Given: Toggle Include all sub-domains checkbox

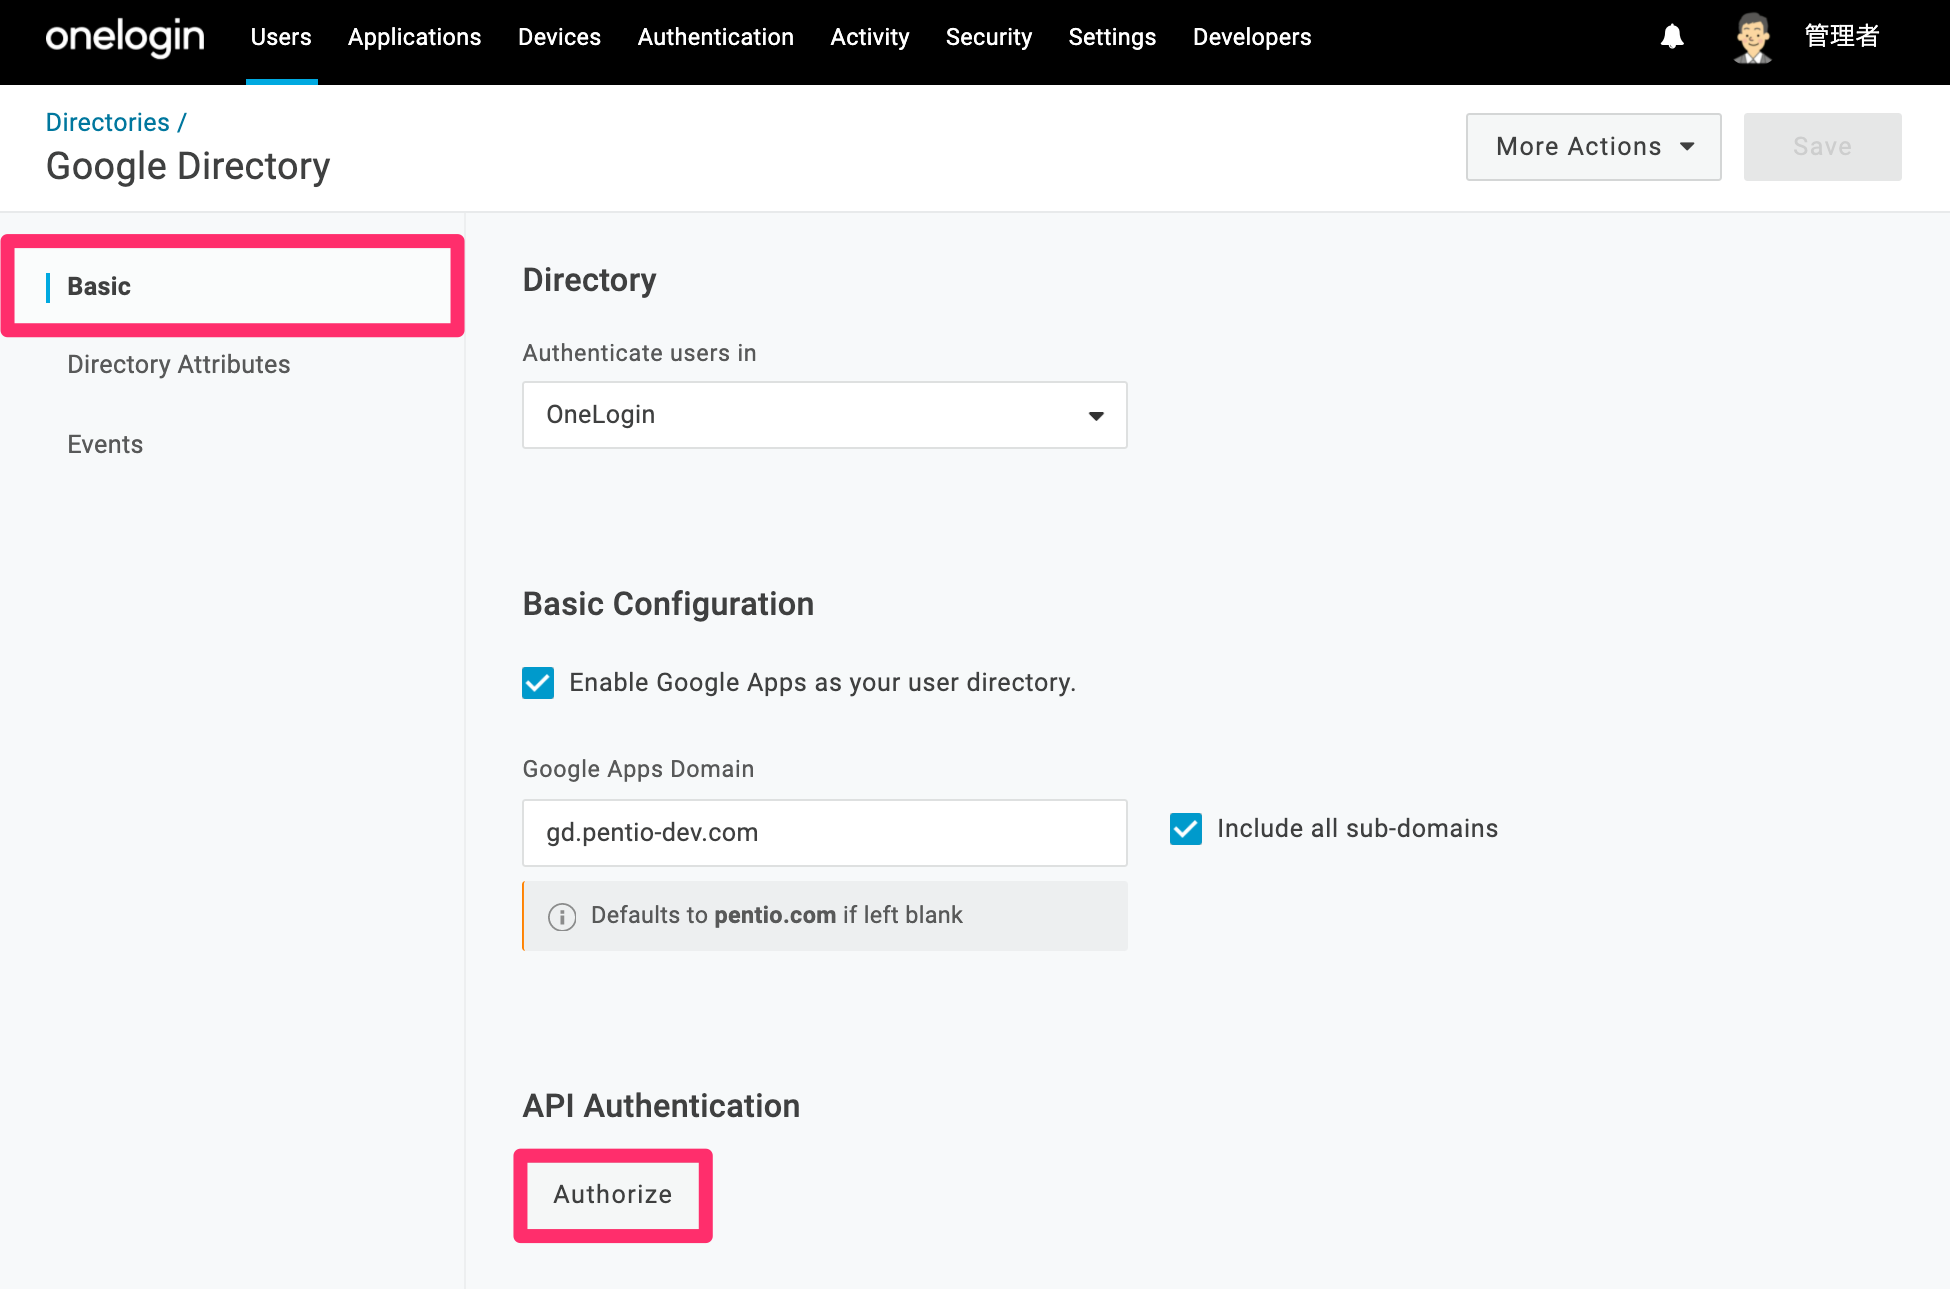Looking at the screenshot, I should (x=1186, y=829).
